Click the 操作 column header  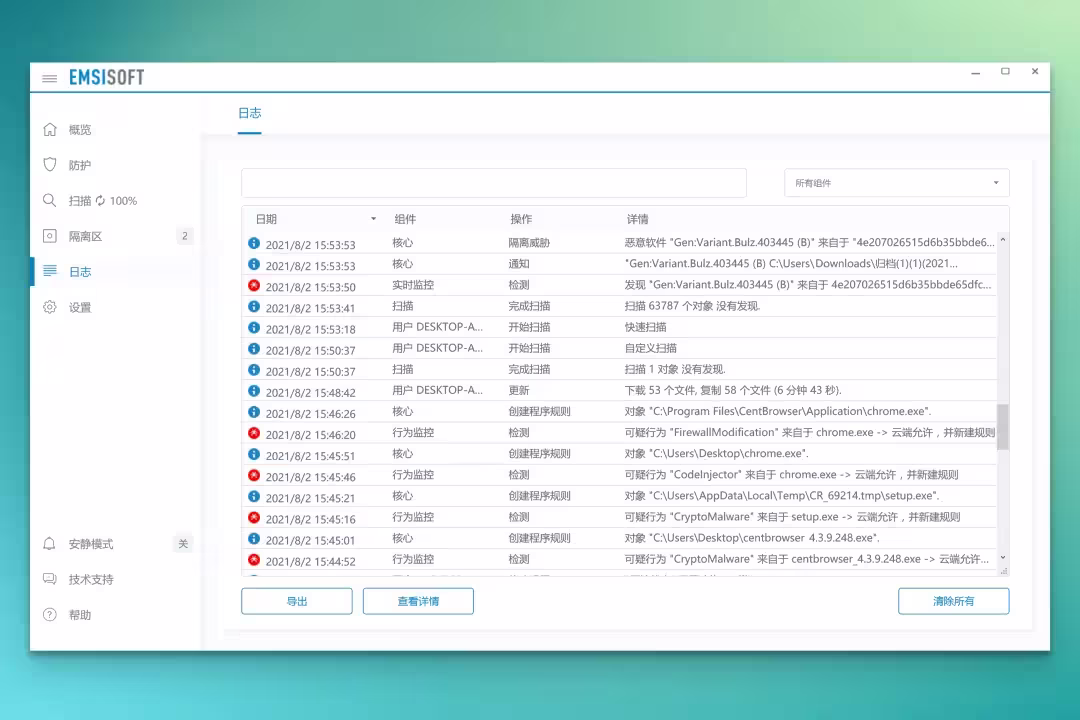[x=521, y=219]
